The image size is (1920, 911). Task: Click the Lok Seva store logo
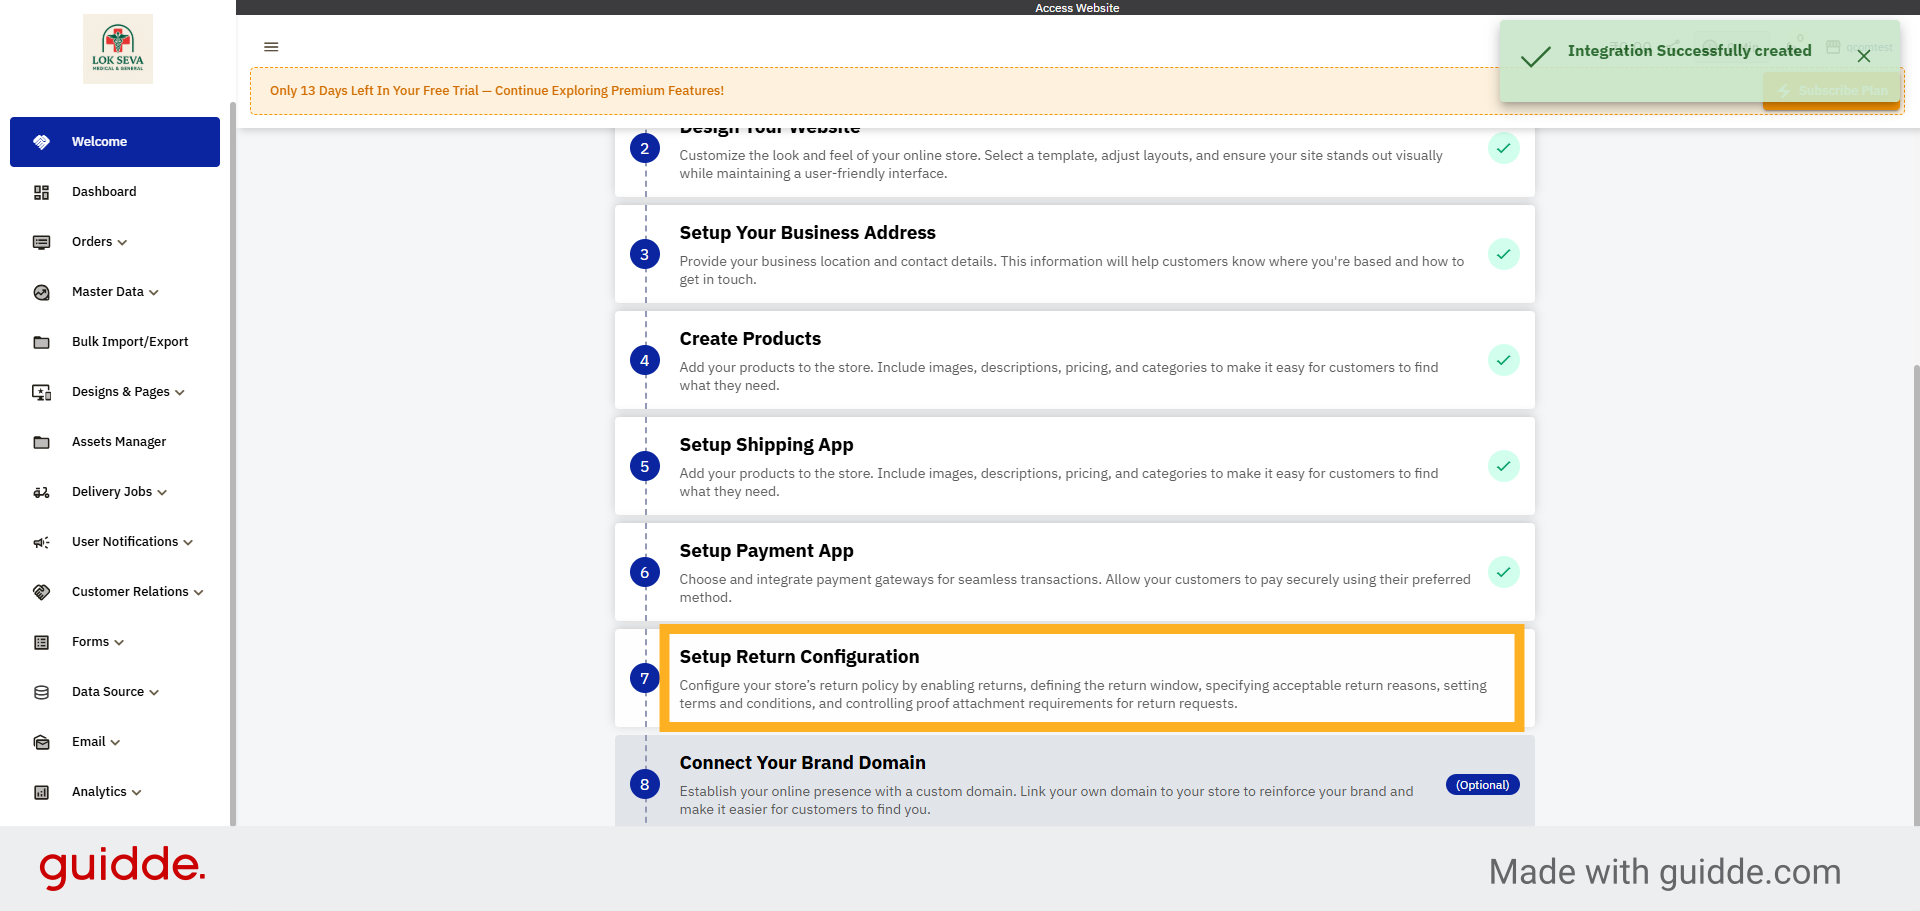(x=118, y=49)
